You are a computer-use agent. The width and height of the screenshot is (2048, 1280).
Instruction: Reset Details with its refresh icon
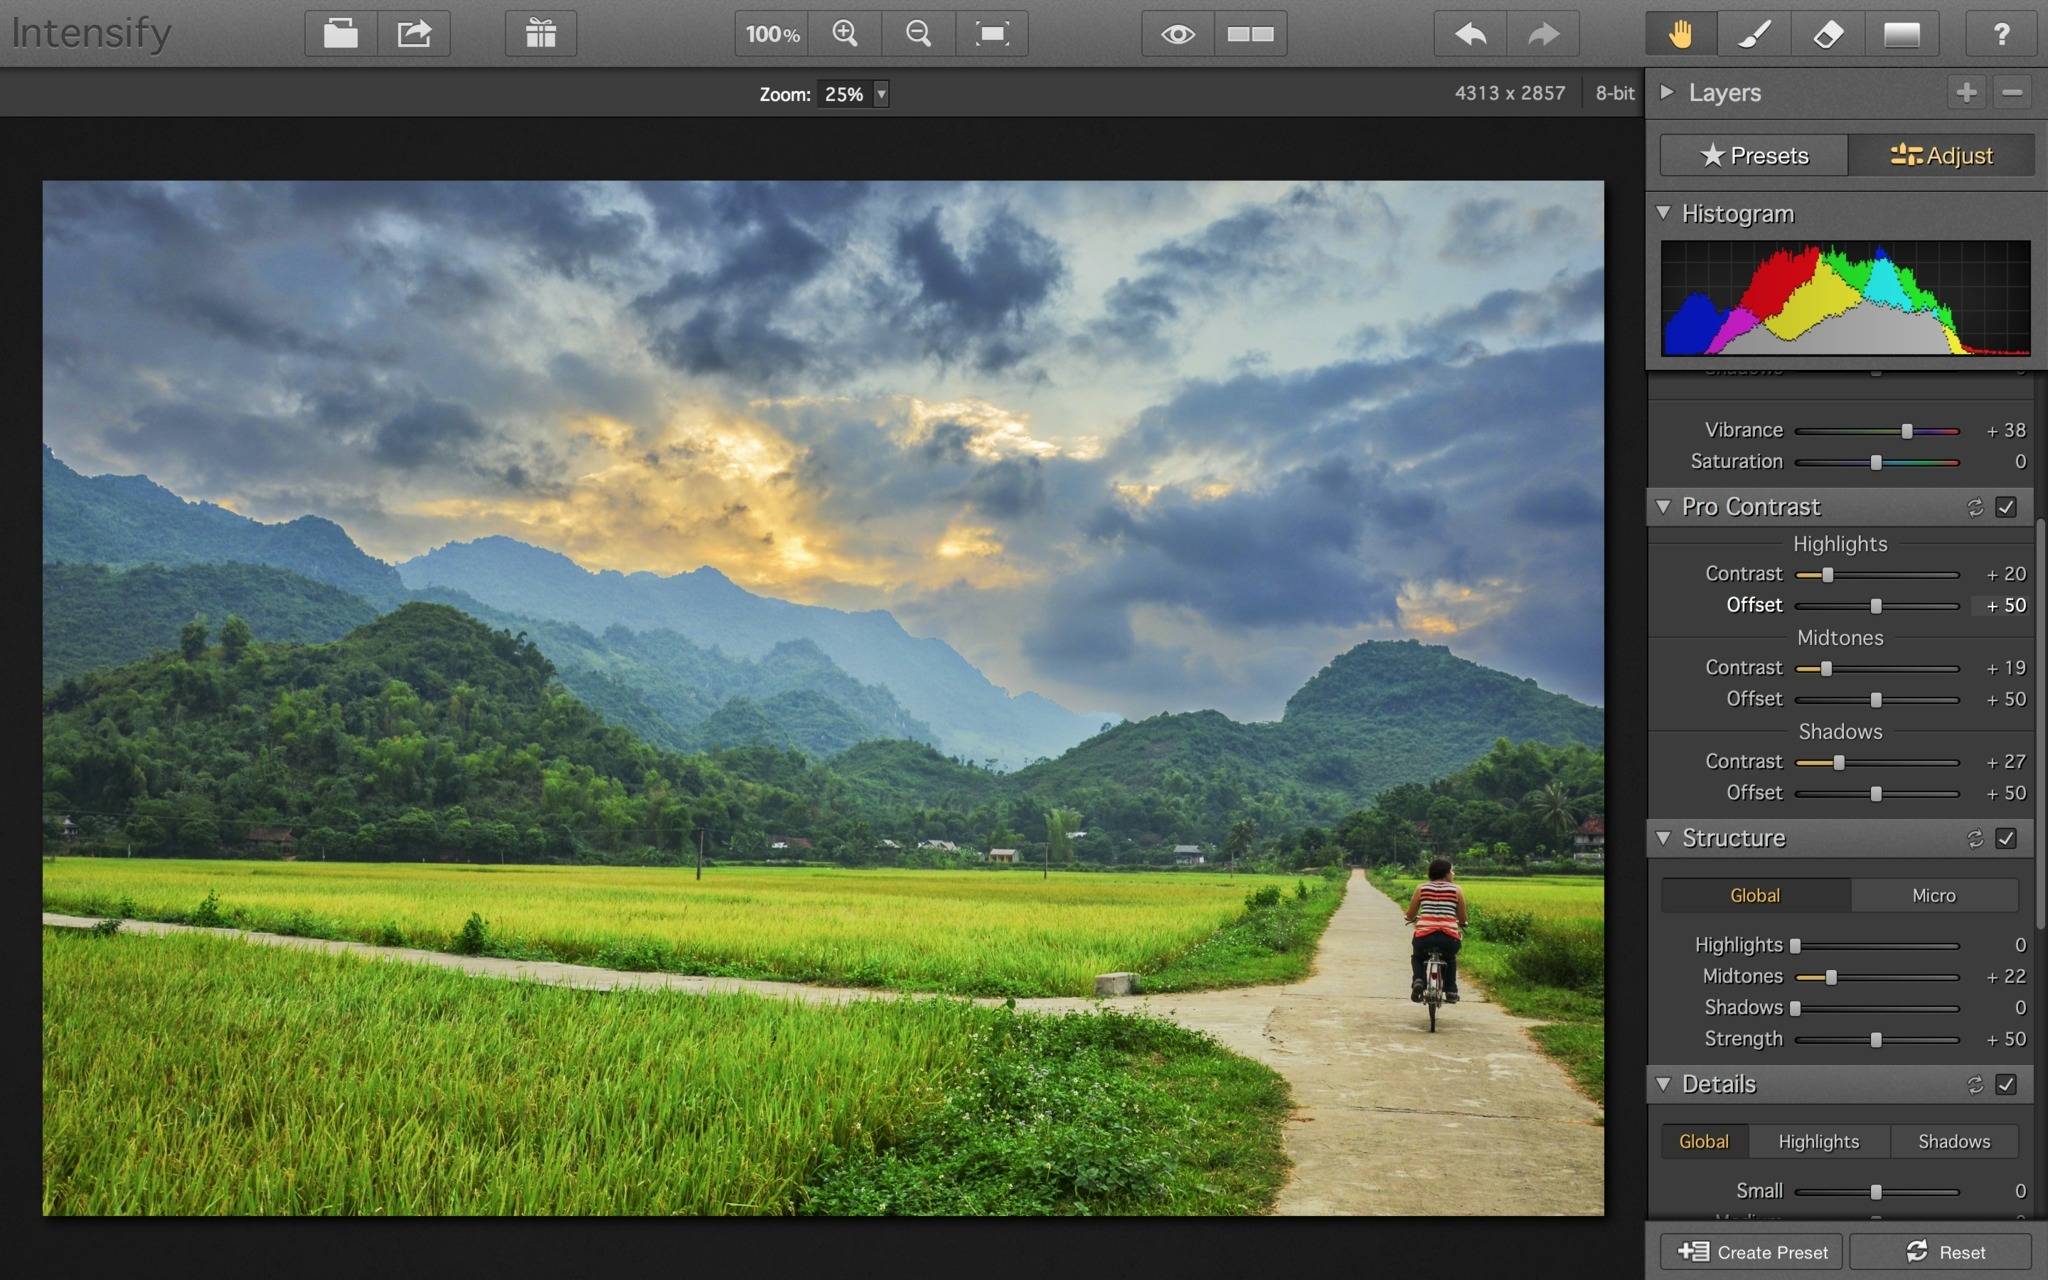(x=1975, y=1084)
